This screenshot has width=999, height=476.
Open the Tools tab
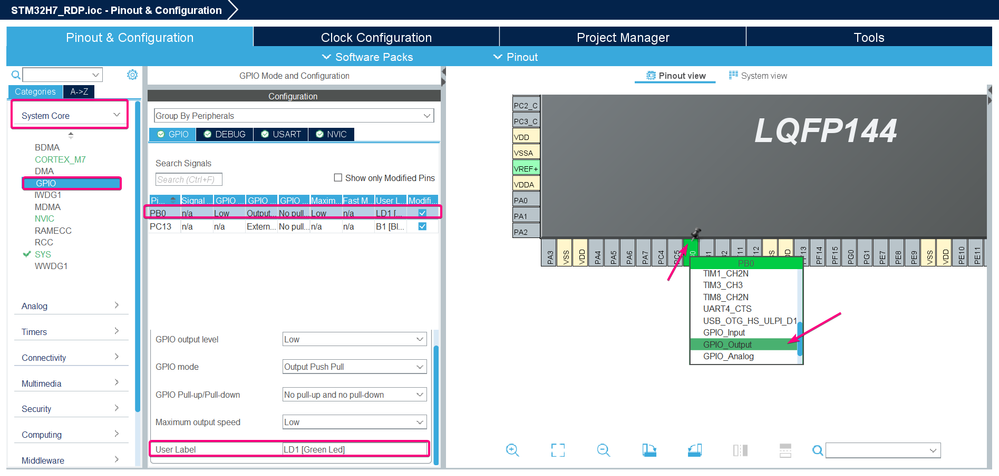pyautogui.click(x=869, y=38)
